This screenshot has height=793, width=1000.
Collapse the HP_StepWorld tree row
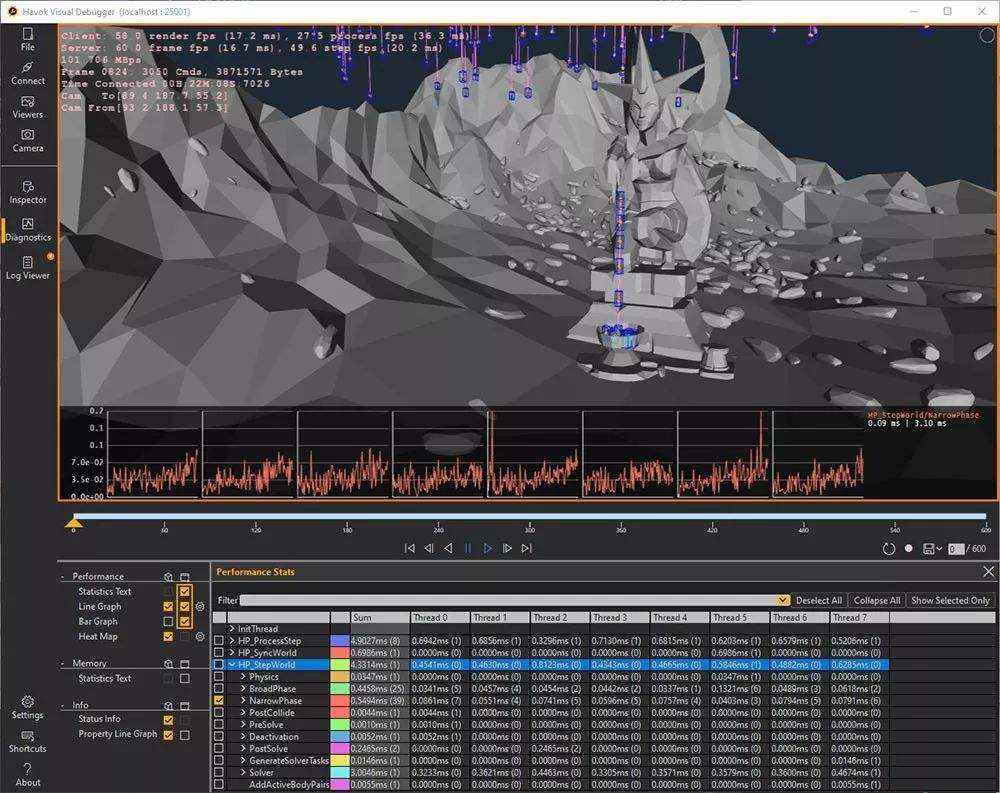click(x=232, y=665)
